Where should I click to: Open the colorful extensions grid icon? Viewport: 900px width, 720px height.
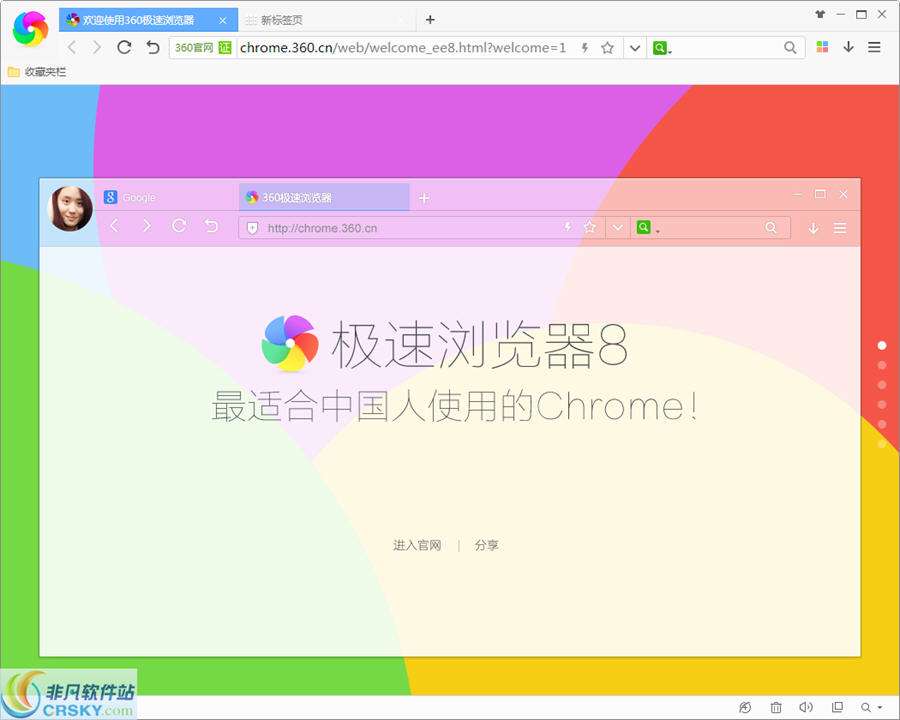(823, 47)
